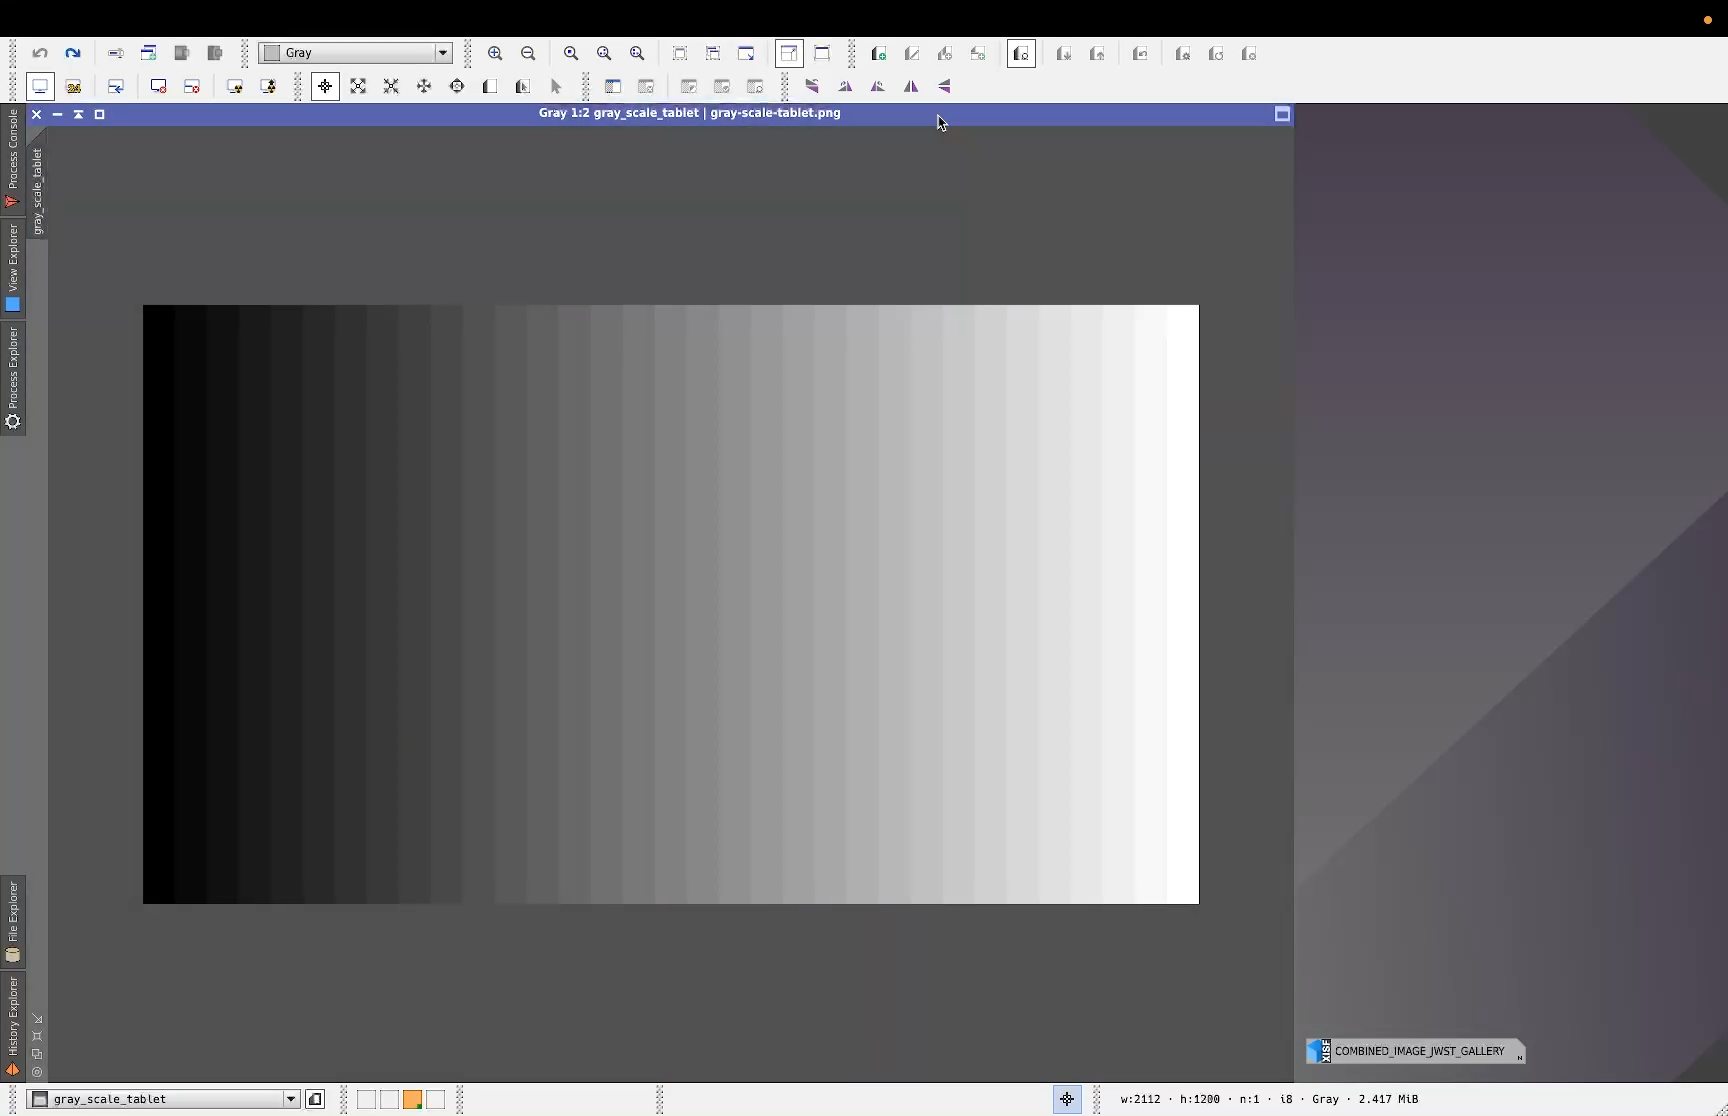This screenshot has width=1728, height=1116.
Task: Click the zoom-to-fit magnifier icon
Action: [x=604, y=53]
